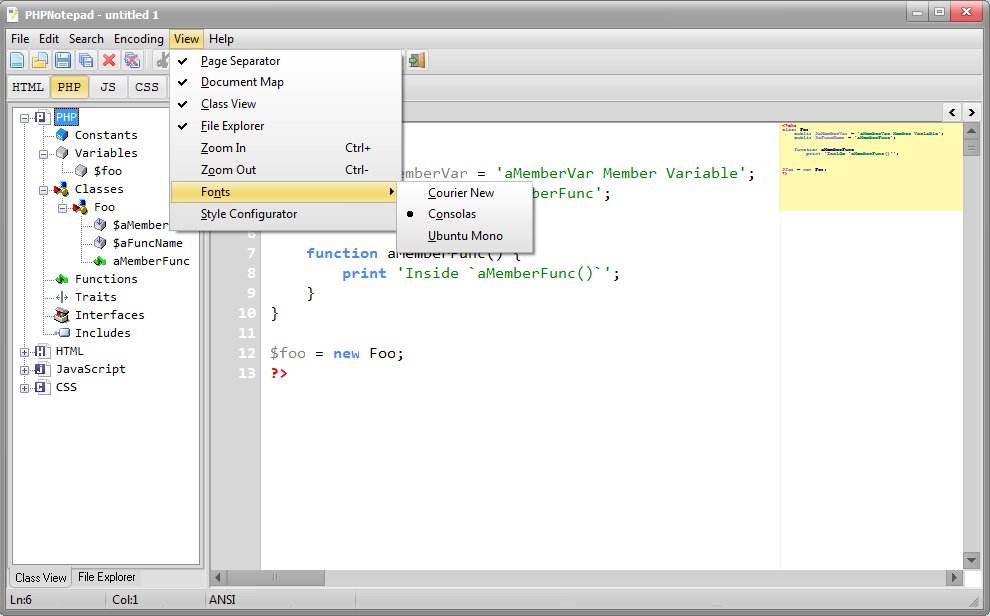This screenshot has height=616, width=990.
Task: Click the gray cube Variables icon
Action: point(62,153)
